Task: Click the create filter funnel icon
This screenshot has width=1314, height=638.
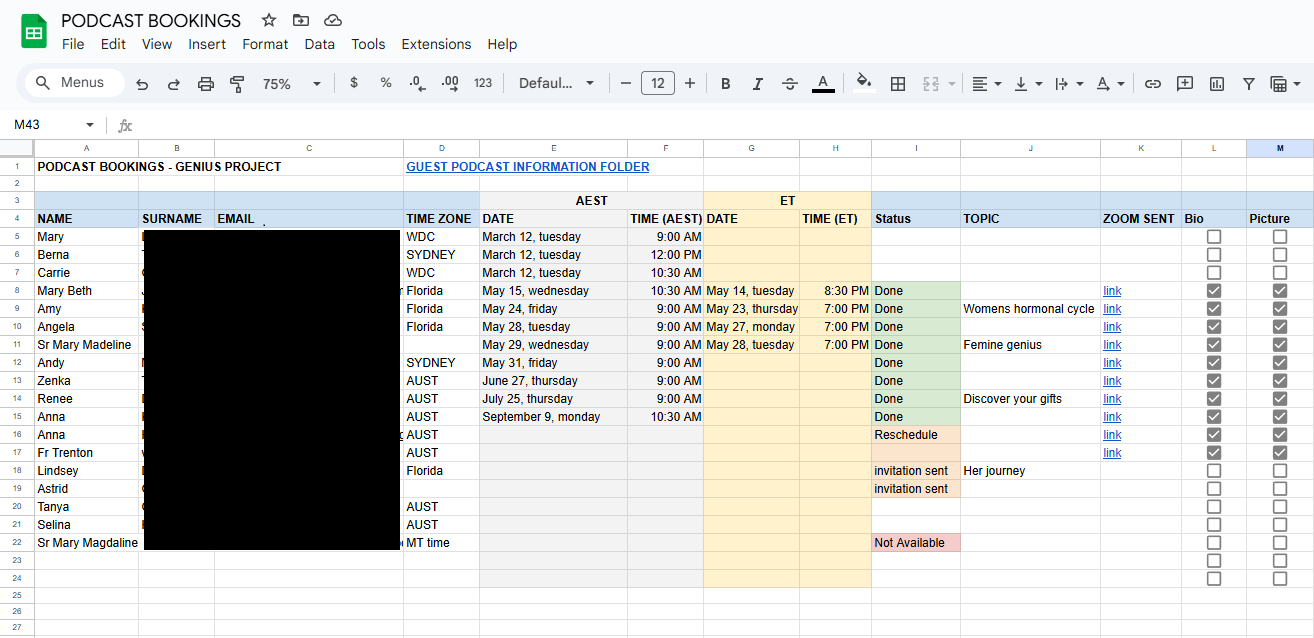Action: coord(1249,84)
